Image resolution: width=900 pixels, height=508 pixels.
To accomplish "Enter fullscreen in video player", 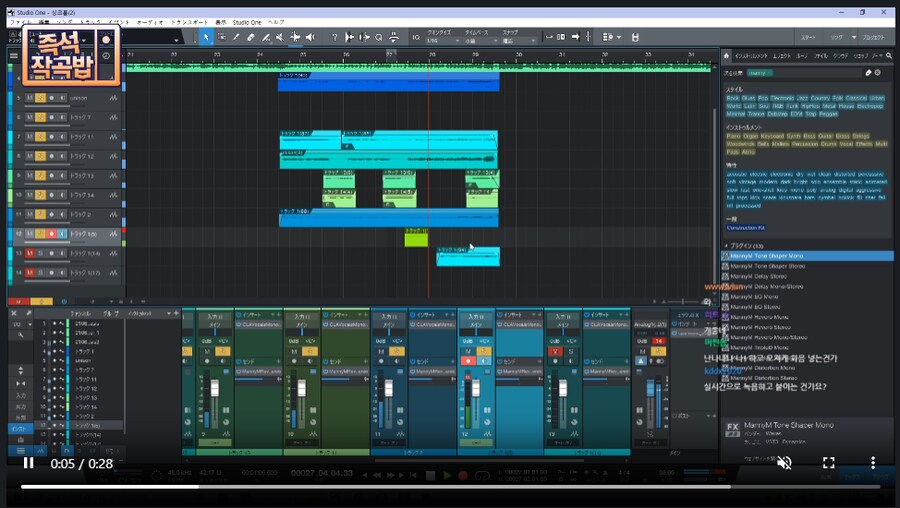I will tap(828, 463).
